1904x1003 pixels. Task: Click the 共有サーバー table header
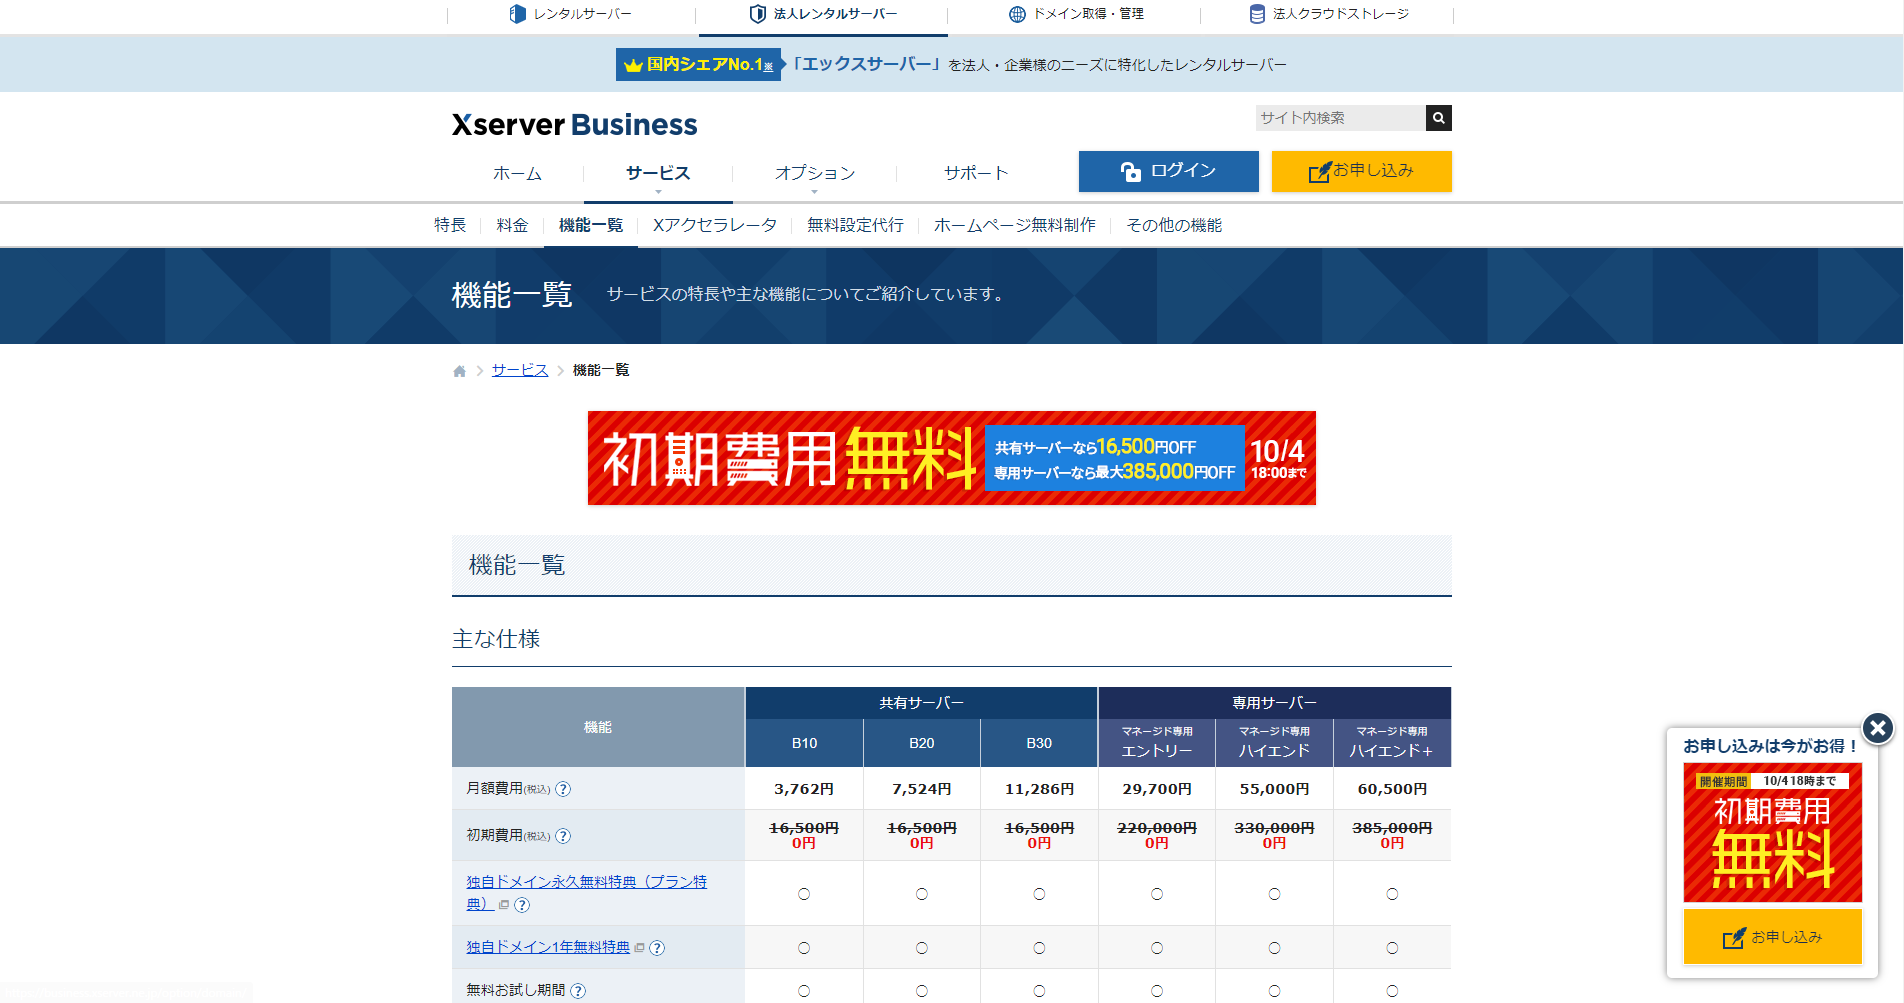tap(921, 703)
